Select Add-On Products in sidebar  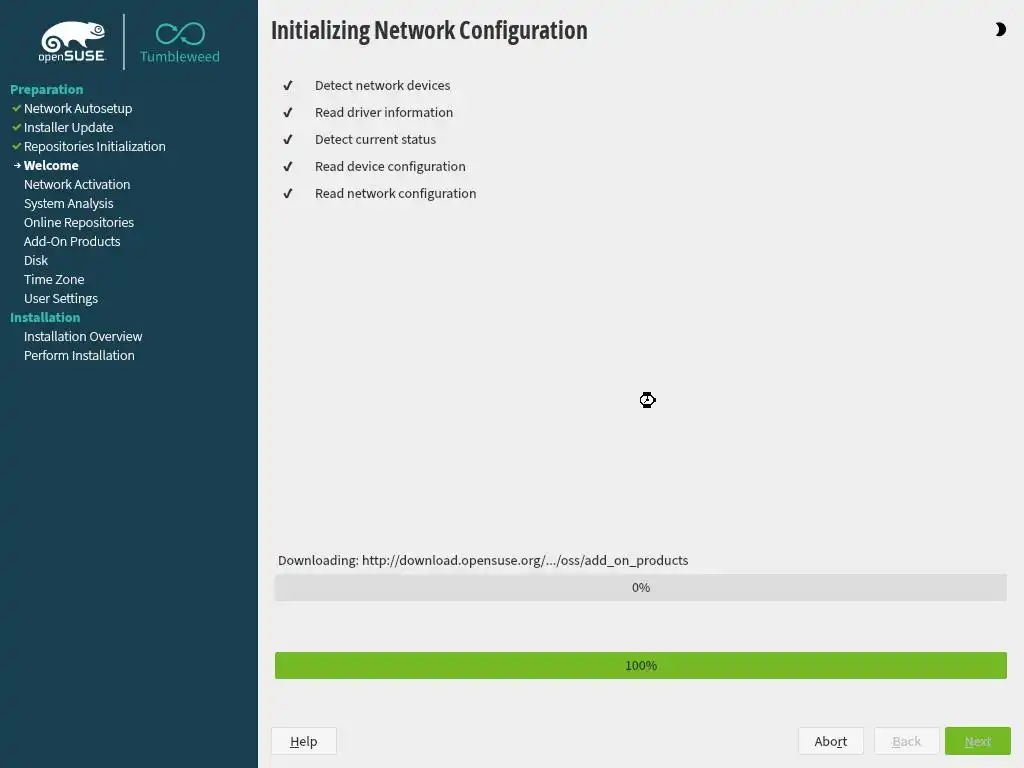(x=72, y=241)
